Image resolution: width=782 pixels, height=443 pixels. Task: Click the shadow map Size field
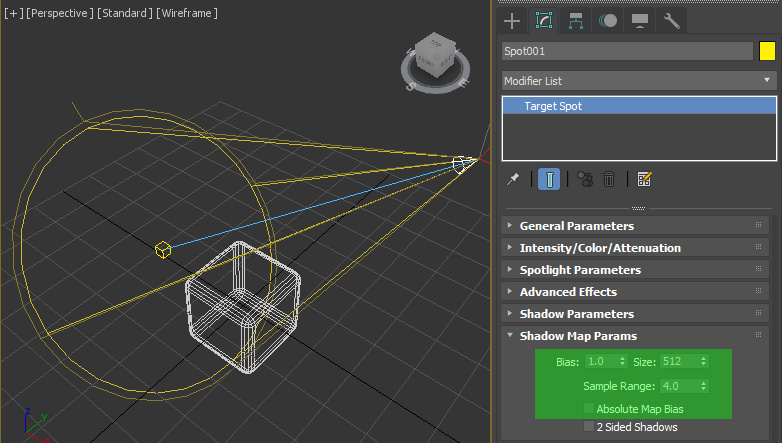pos(680,361)
